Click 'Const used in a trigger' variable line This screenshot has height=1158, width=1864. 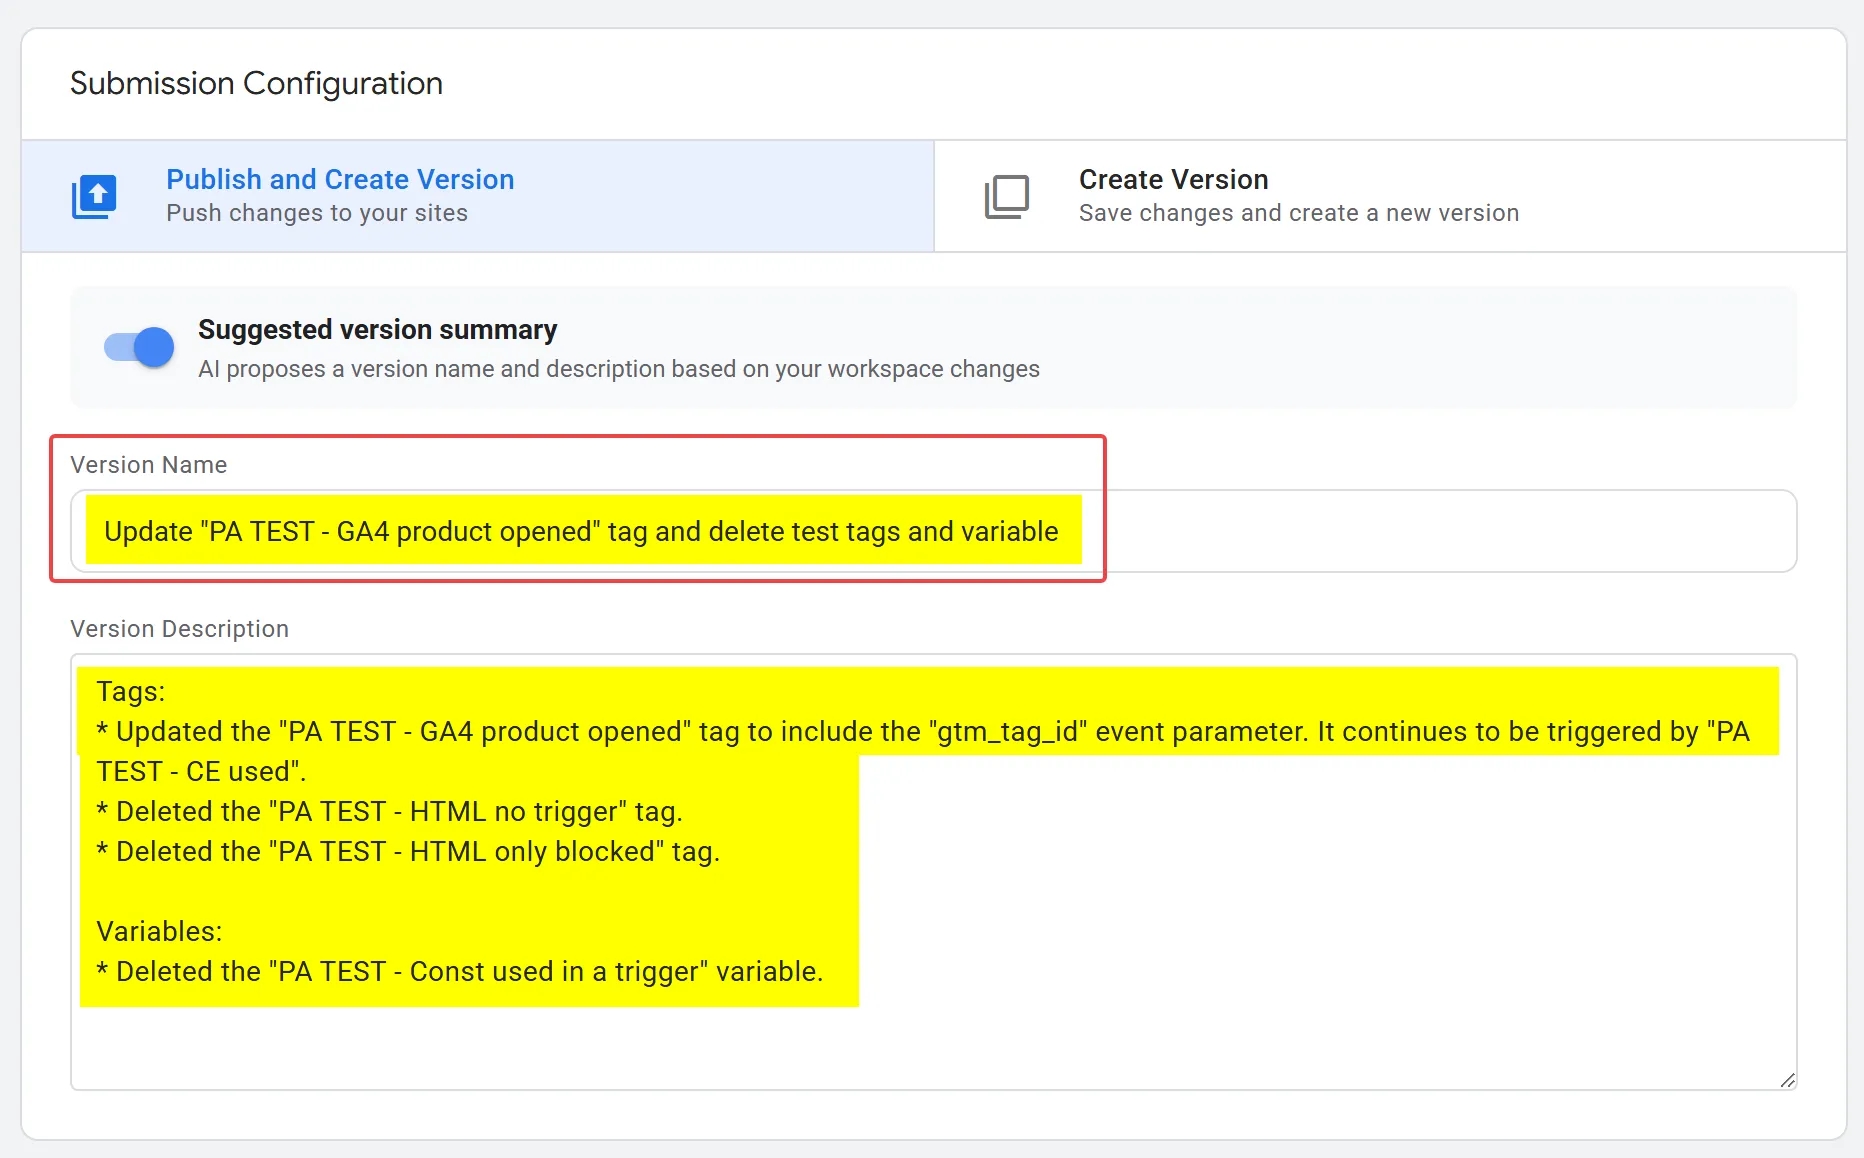460,971
